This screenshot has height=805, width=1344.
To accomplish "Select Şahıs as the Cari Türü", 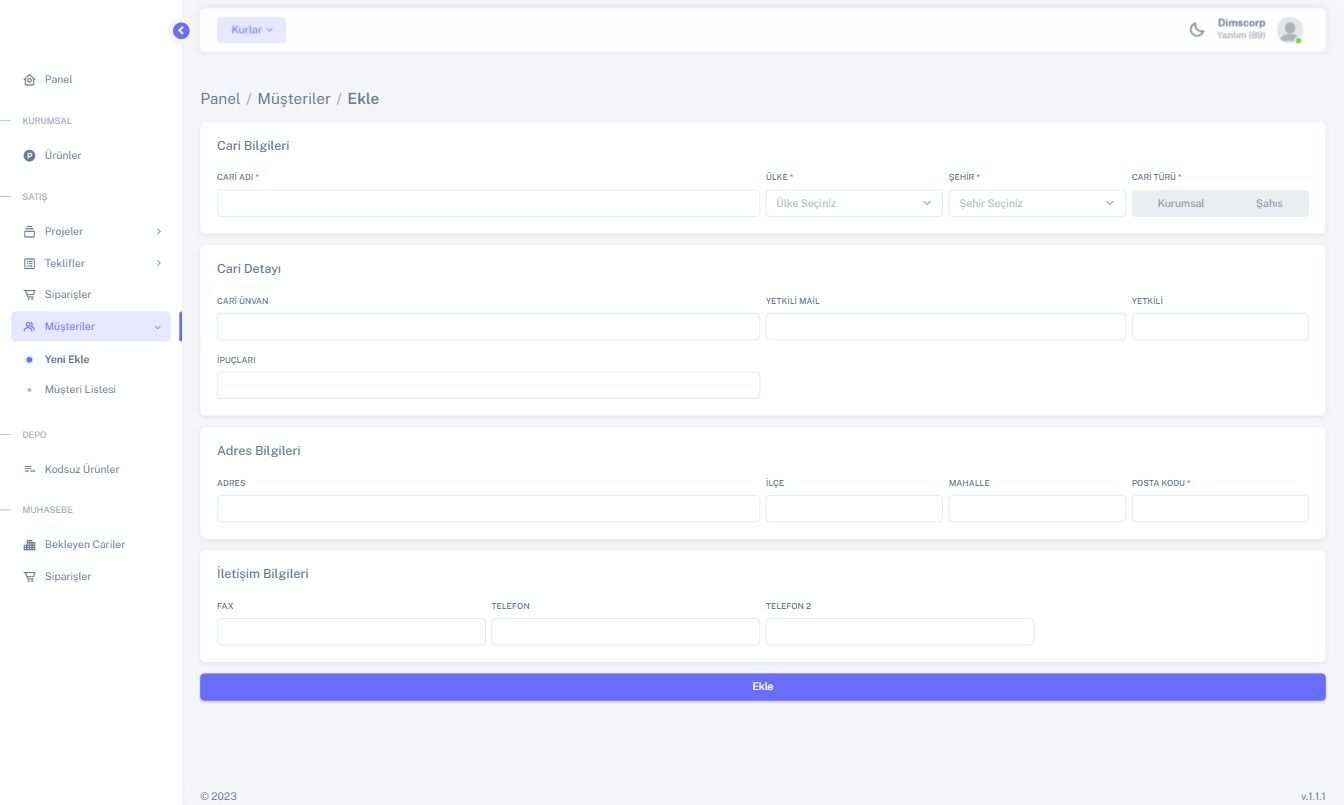I will tap(1268, 204).
